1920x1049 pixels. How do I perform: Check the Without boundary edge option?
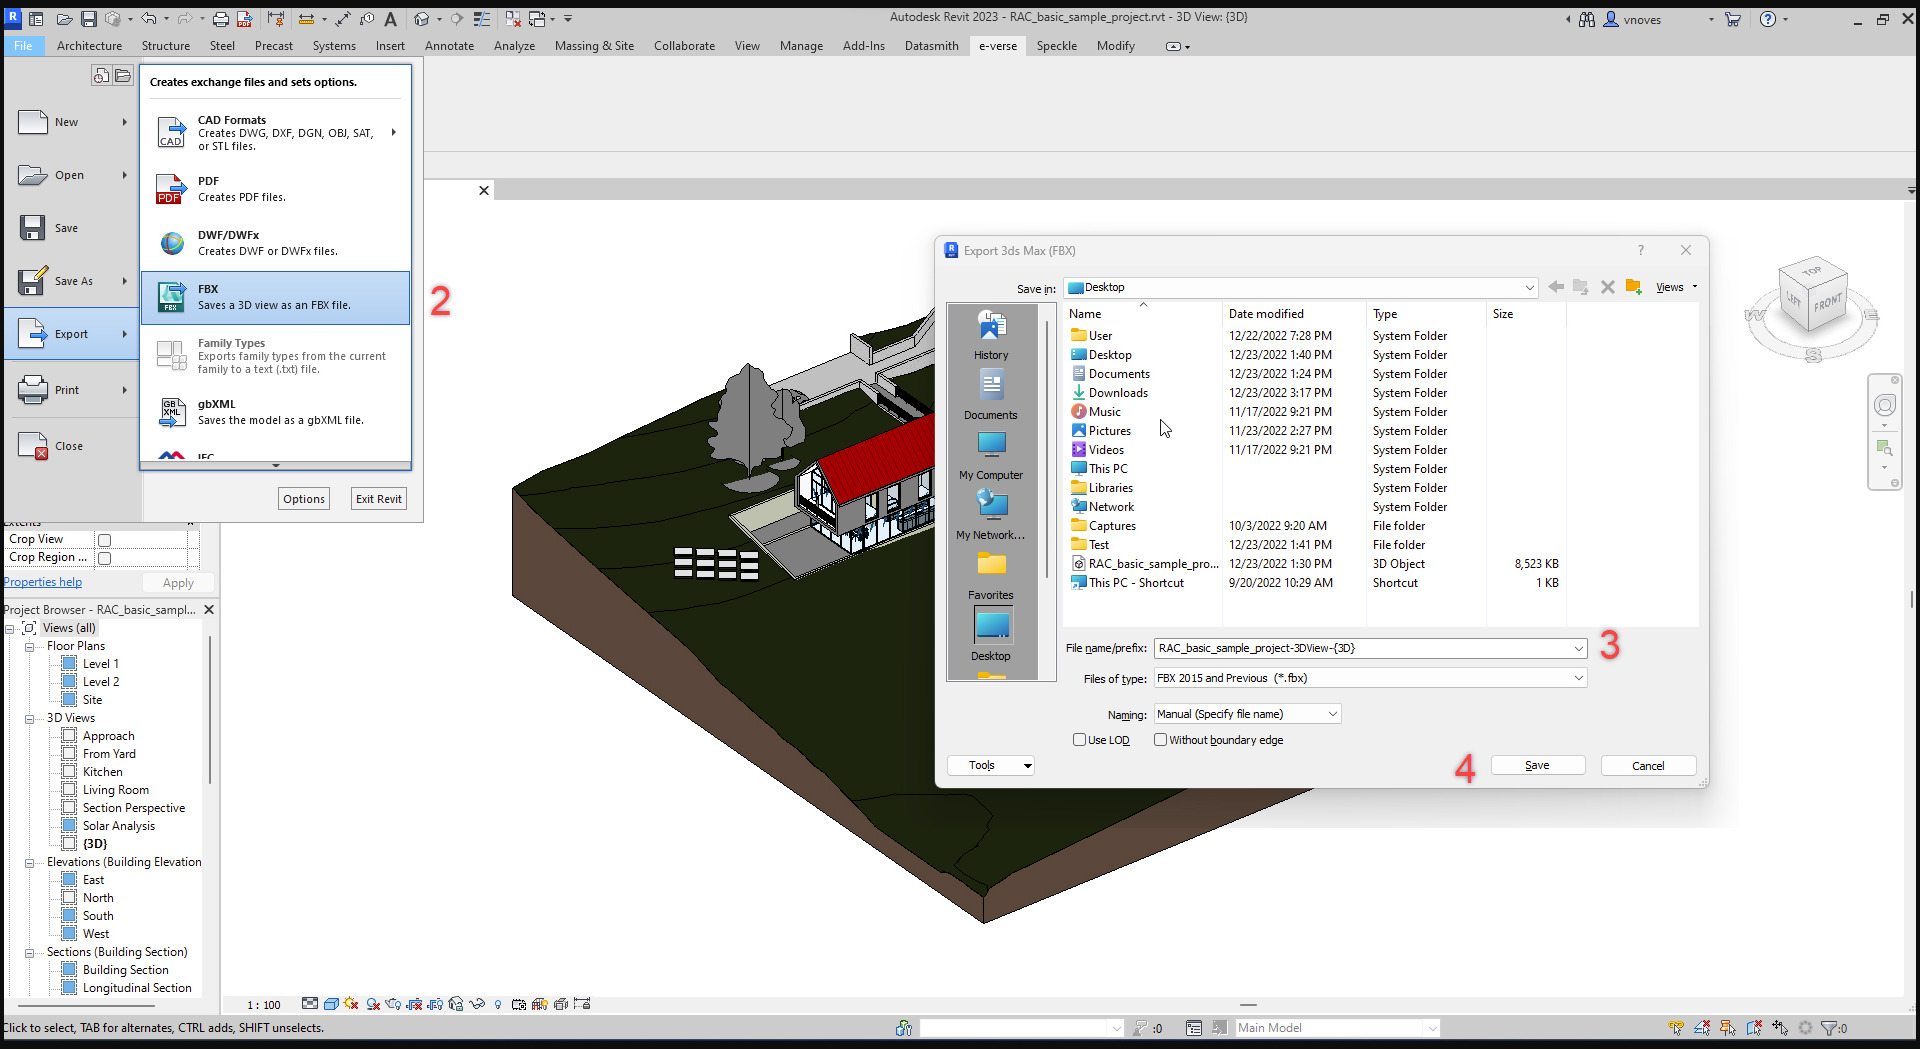click(x=1160, y=740)
